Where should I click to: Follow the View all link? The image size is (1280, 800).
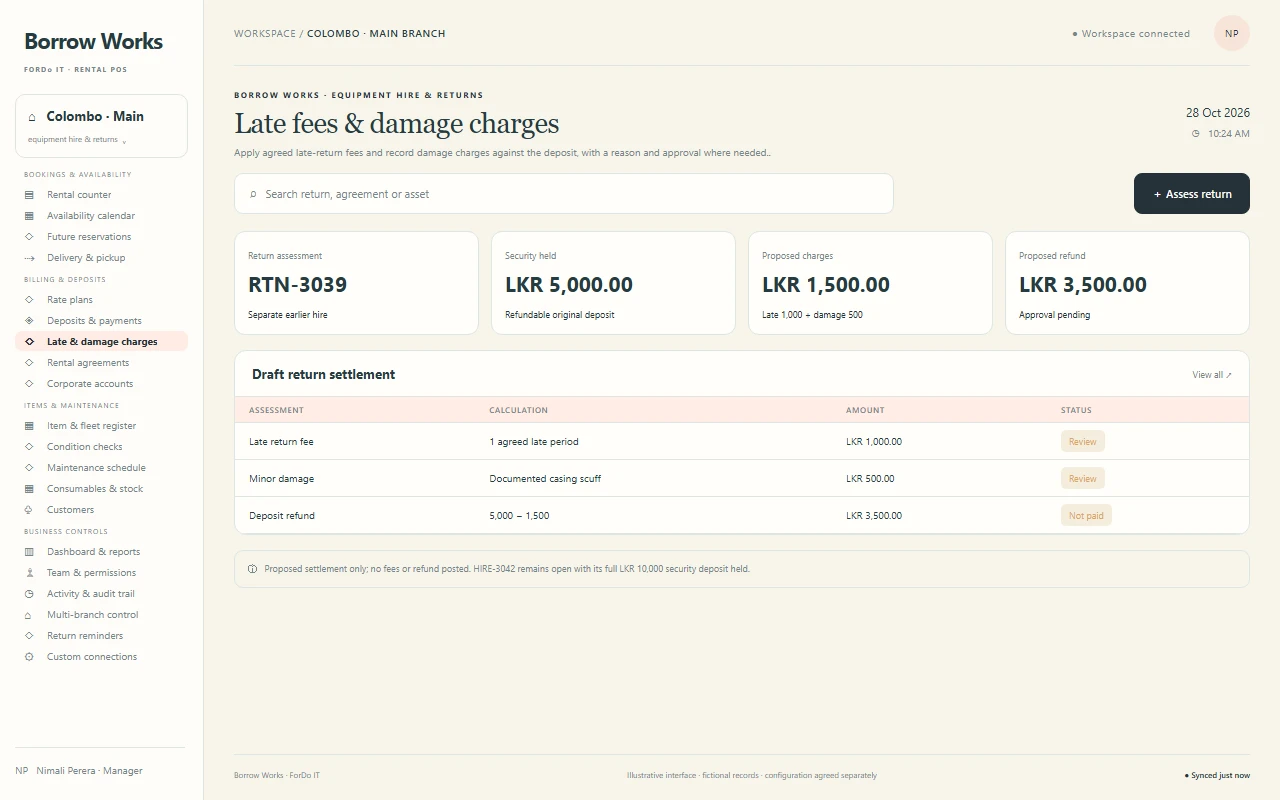pos(1212,375)
